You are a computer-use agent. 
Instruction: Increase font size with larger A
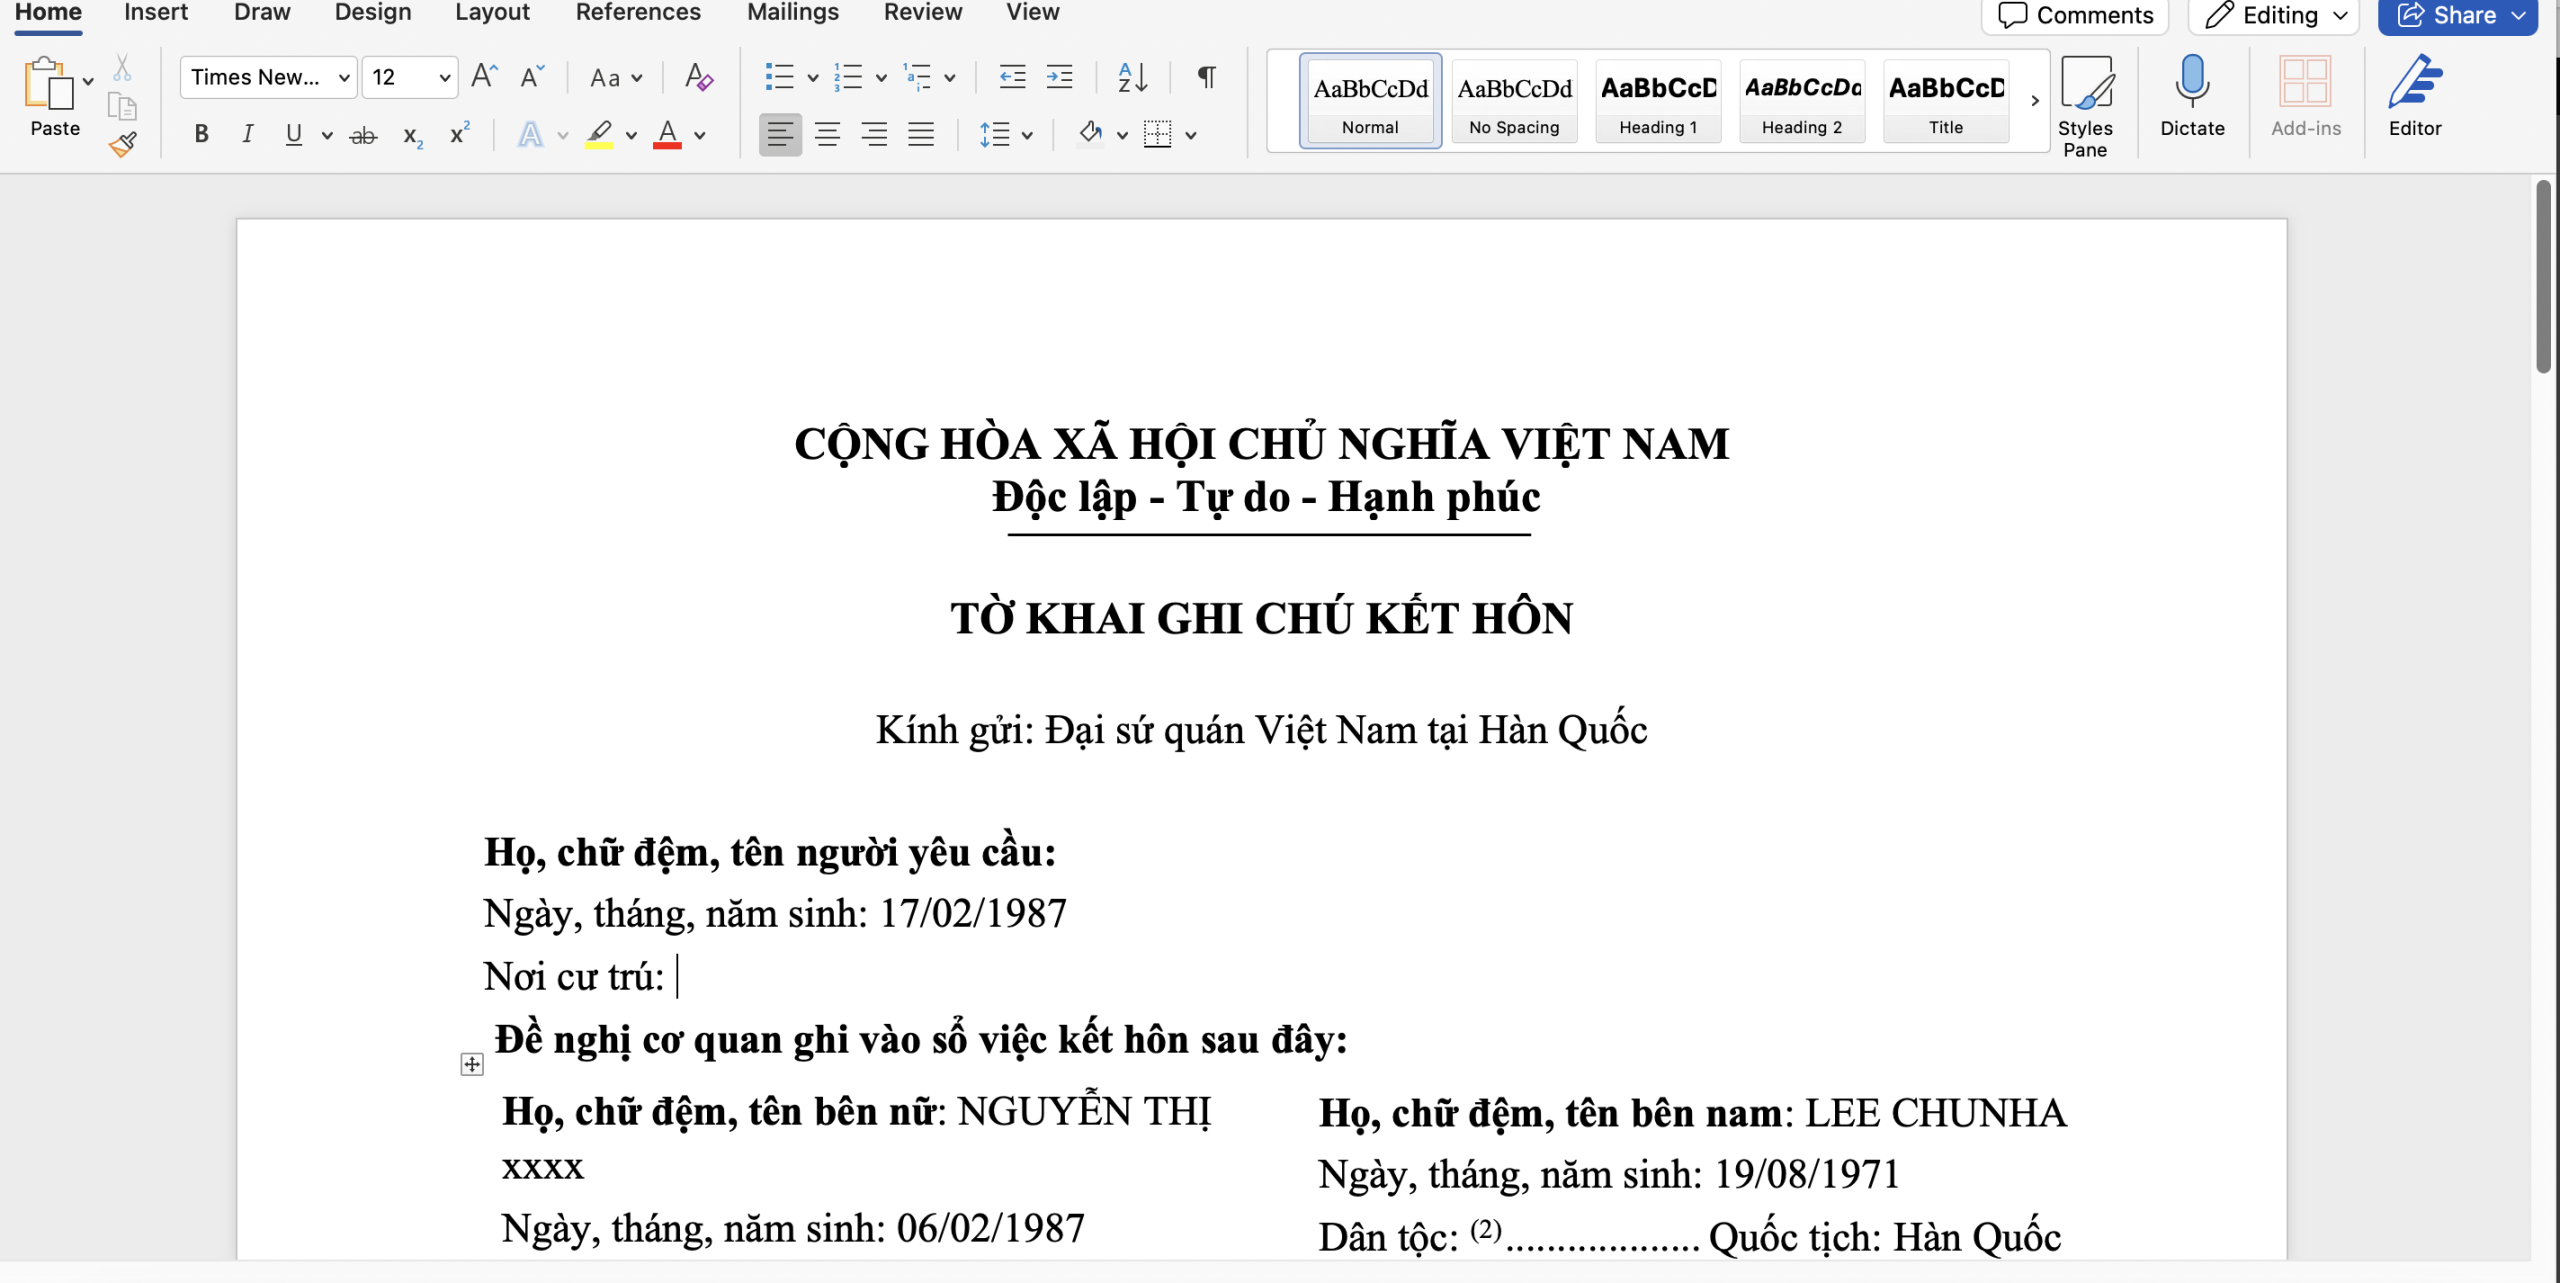tap(484, 77)
